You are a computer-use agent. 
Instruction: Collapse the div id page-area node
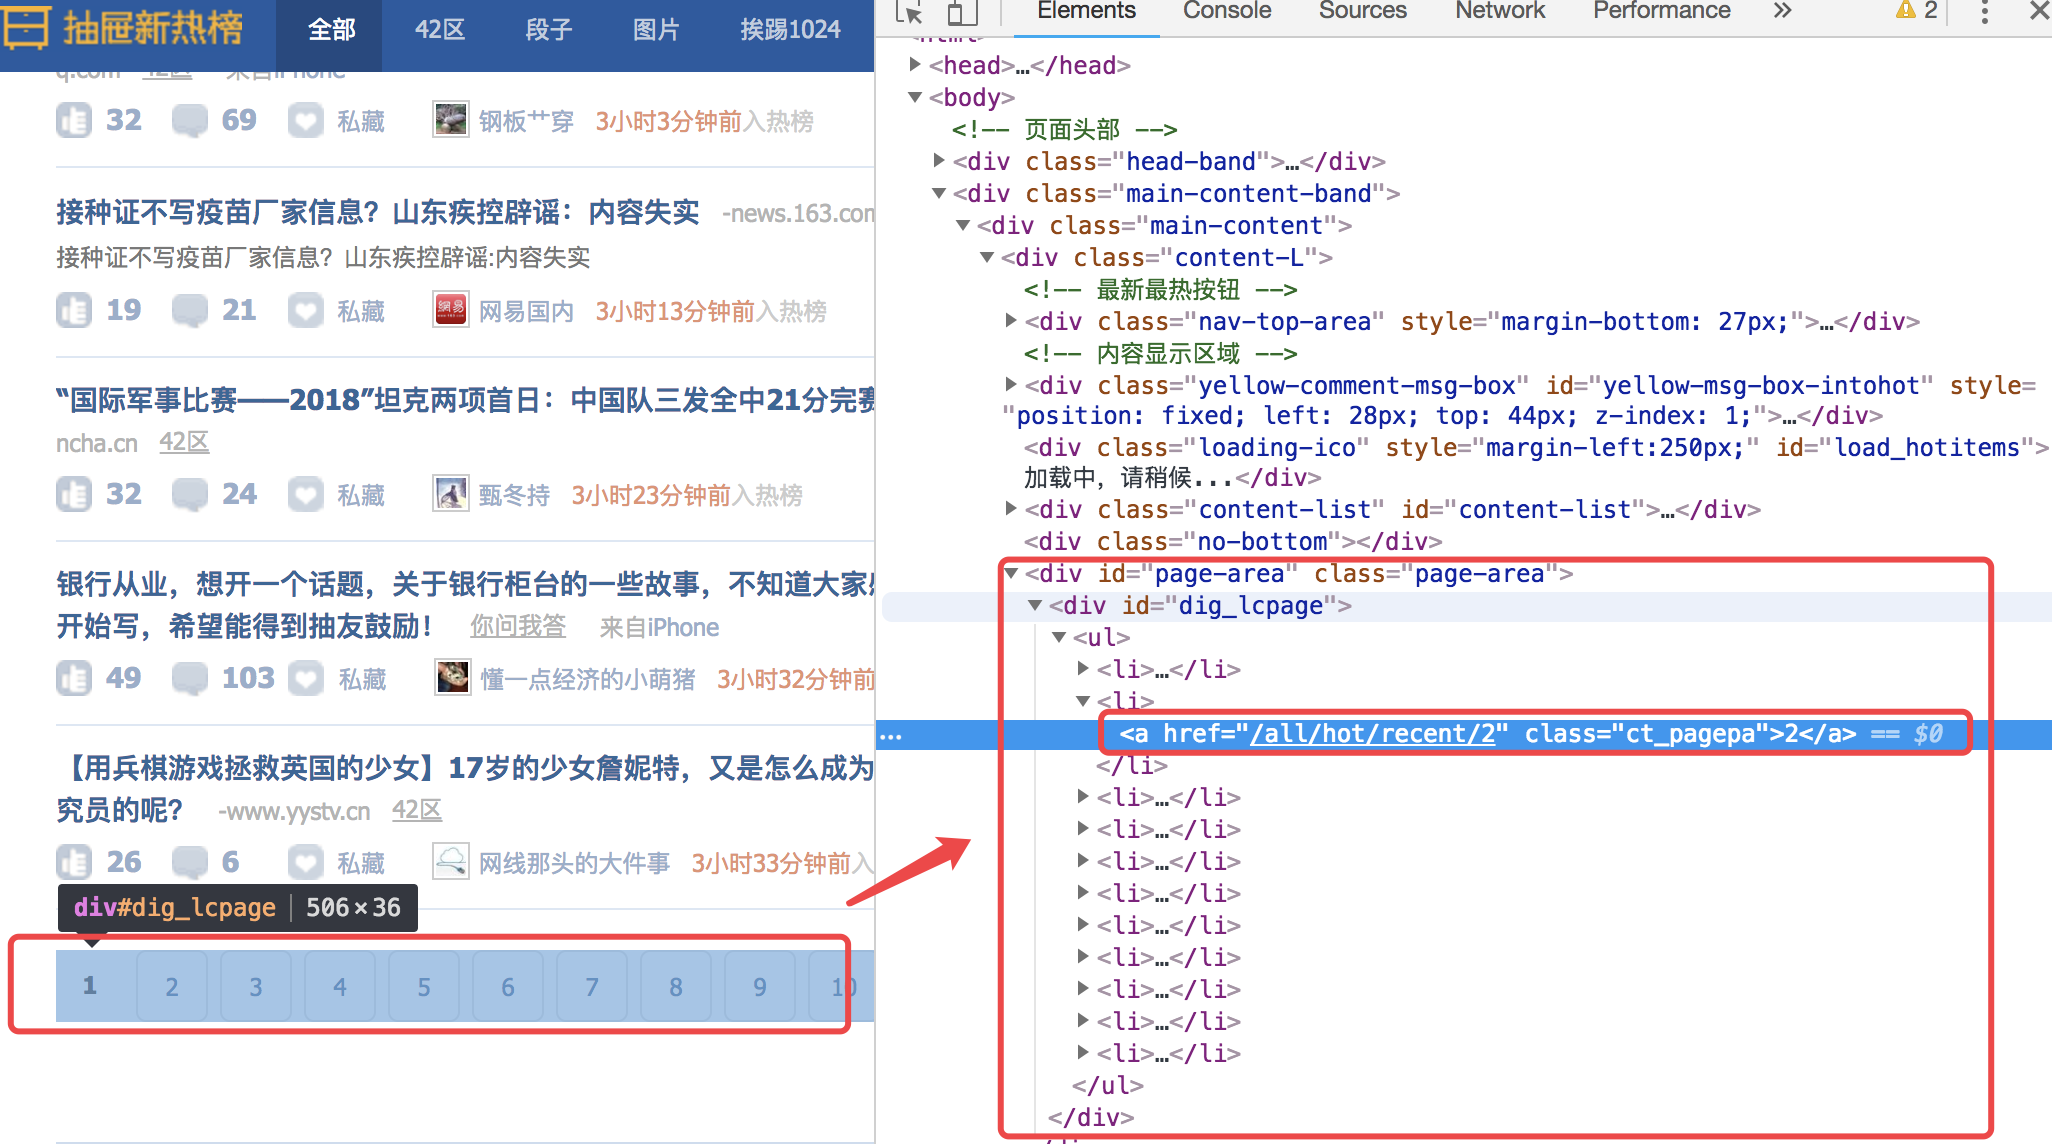[x=1011, y=573]
